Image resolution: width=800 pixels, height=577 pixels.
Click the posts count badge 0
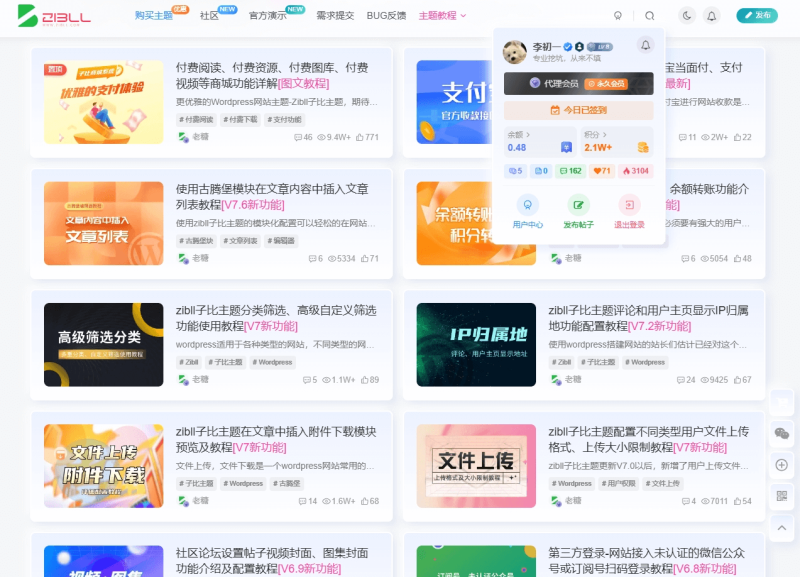[x=541, y=171]
